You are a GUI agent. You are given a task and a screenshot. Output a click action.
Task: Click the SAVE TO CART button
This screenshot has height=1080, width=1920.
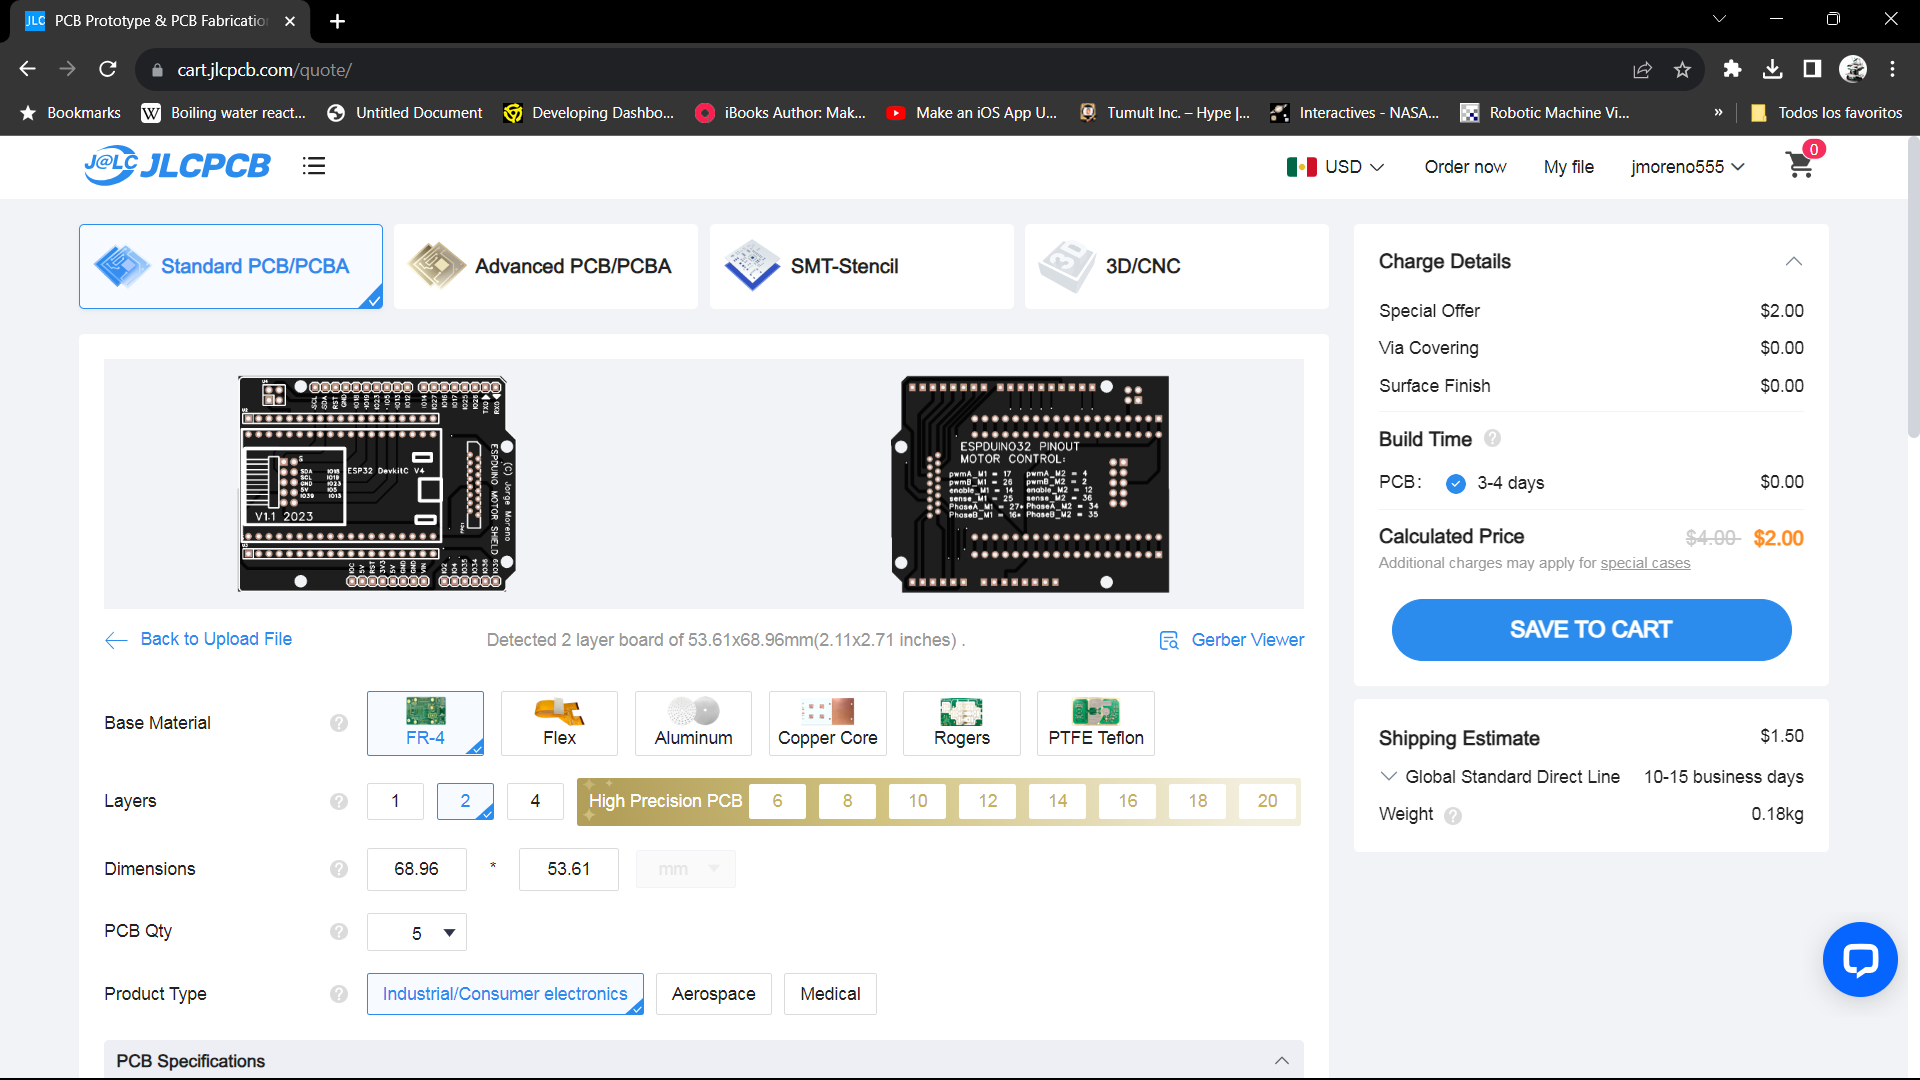[x=1590, y=630]
